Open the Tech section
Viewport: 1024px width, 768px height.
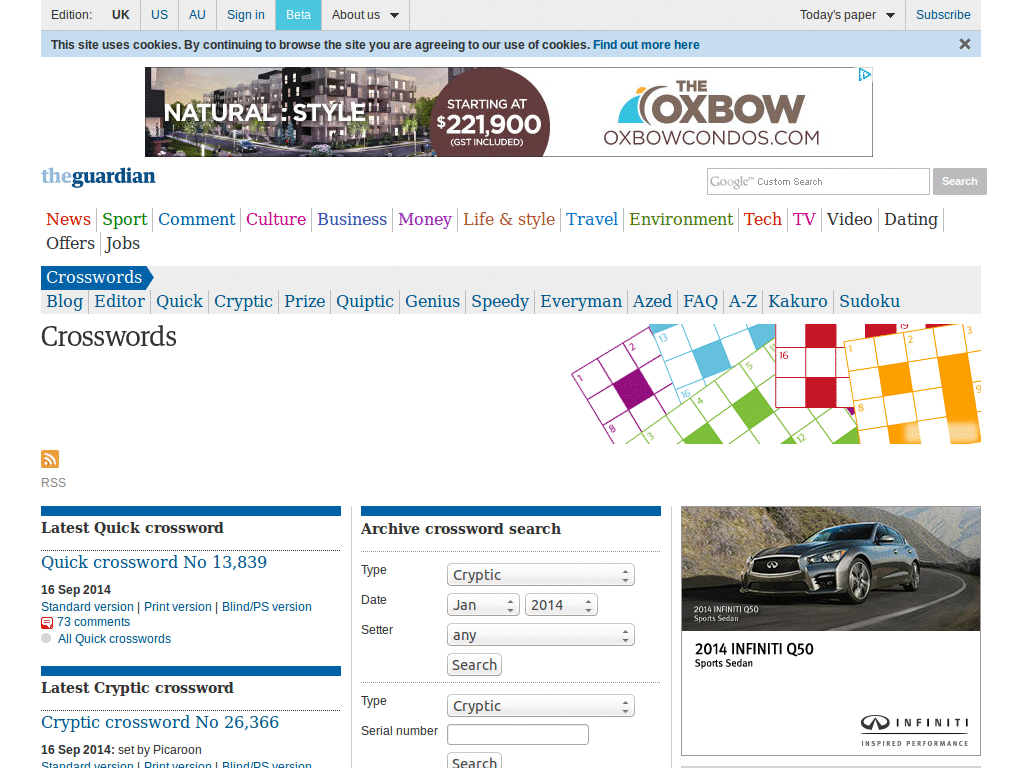pyautogui.click(x=763, y=219)
